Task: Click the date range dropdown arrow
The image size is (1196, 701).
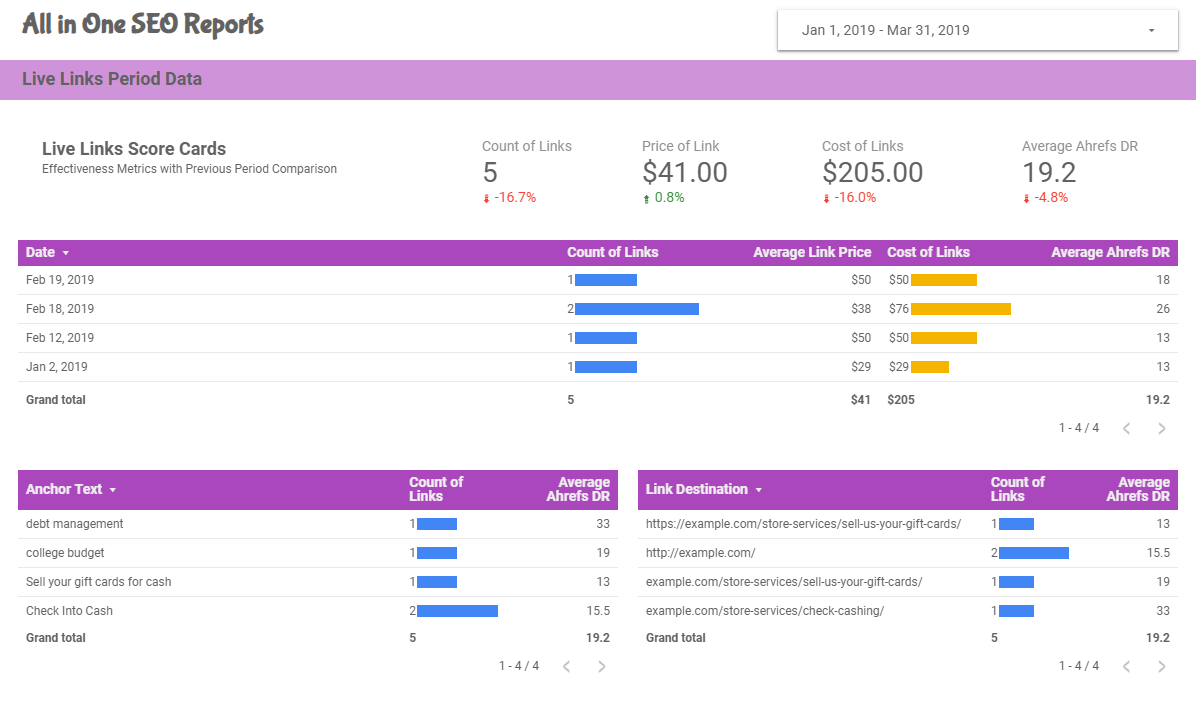Action: (1152, 31)
